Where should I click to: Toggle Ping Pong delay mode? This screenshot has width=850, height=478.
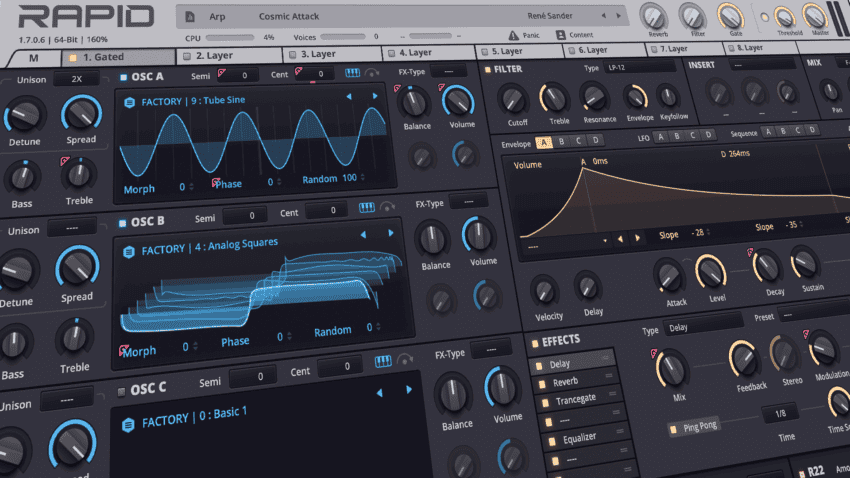coord(675,429)
